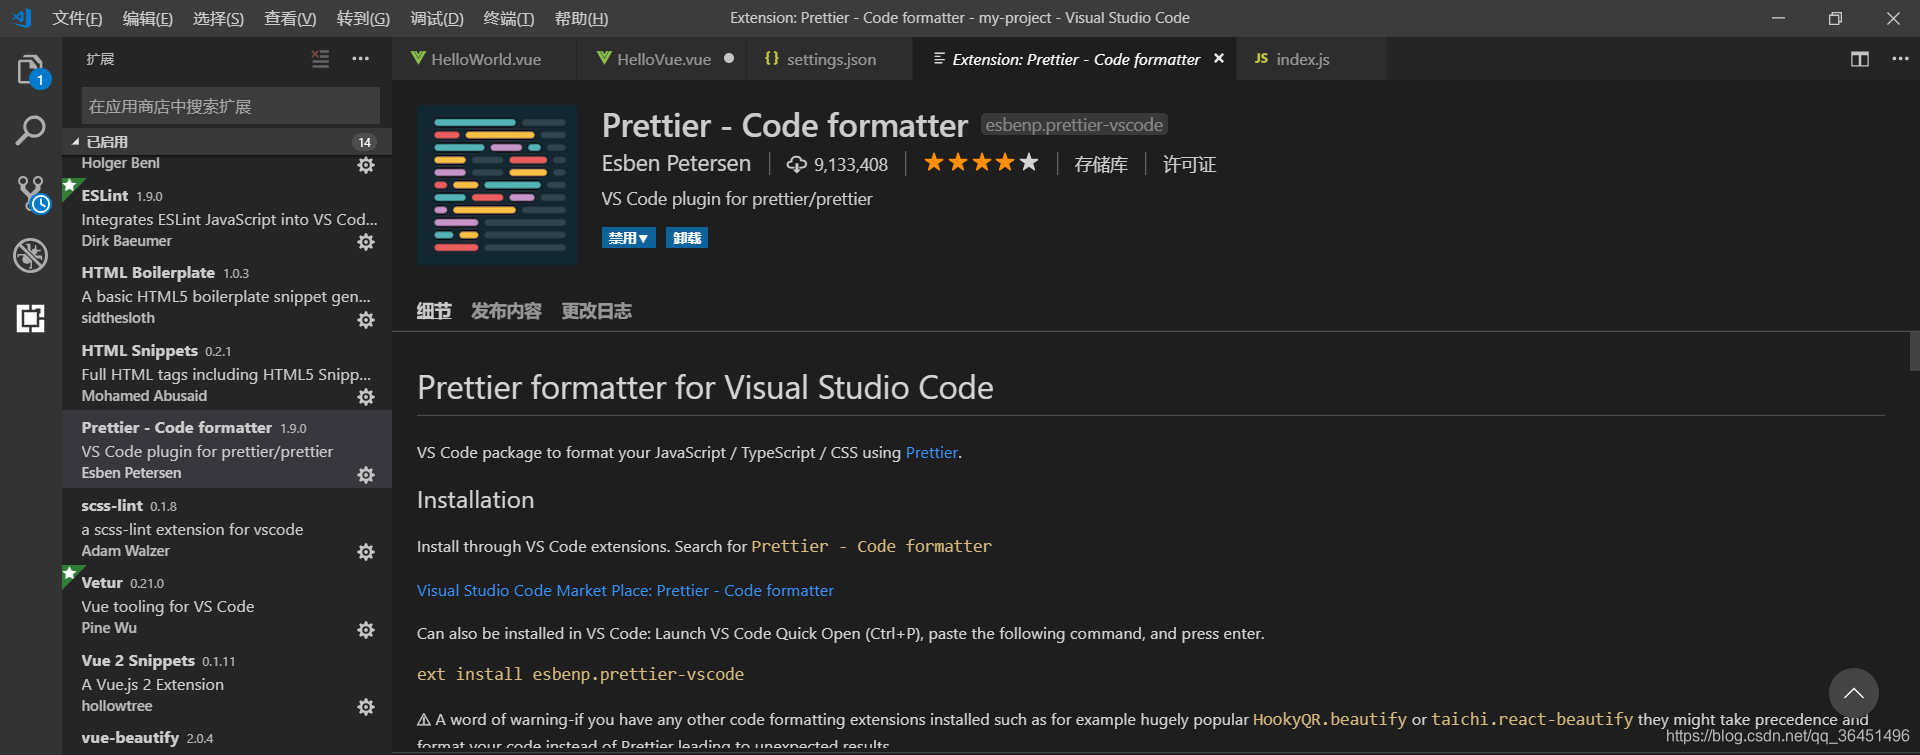Open the Debug view icon

click(30, 256)
